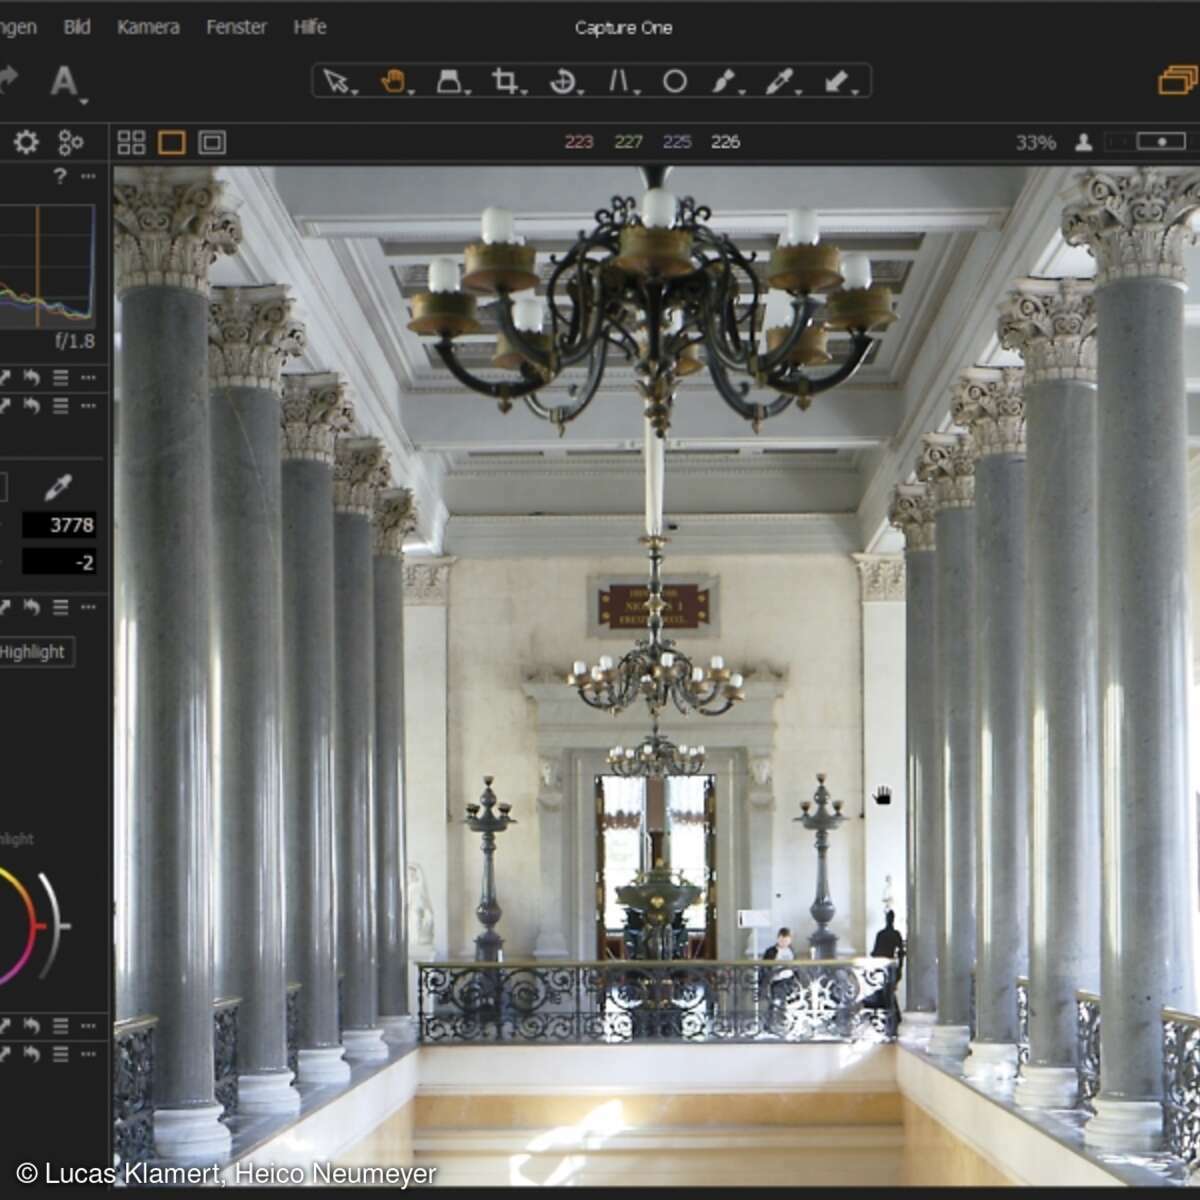This screenshot has height=1200, width=1200.
Task: Switch to the multi-image grid viewer mode
Action: click(129, 141)
